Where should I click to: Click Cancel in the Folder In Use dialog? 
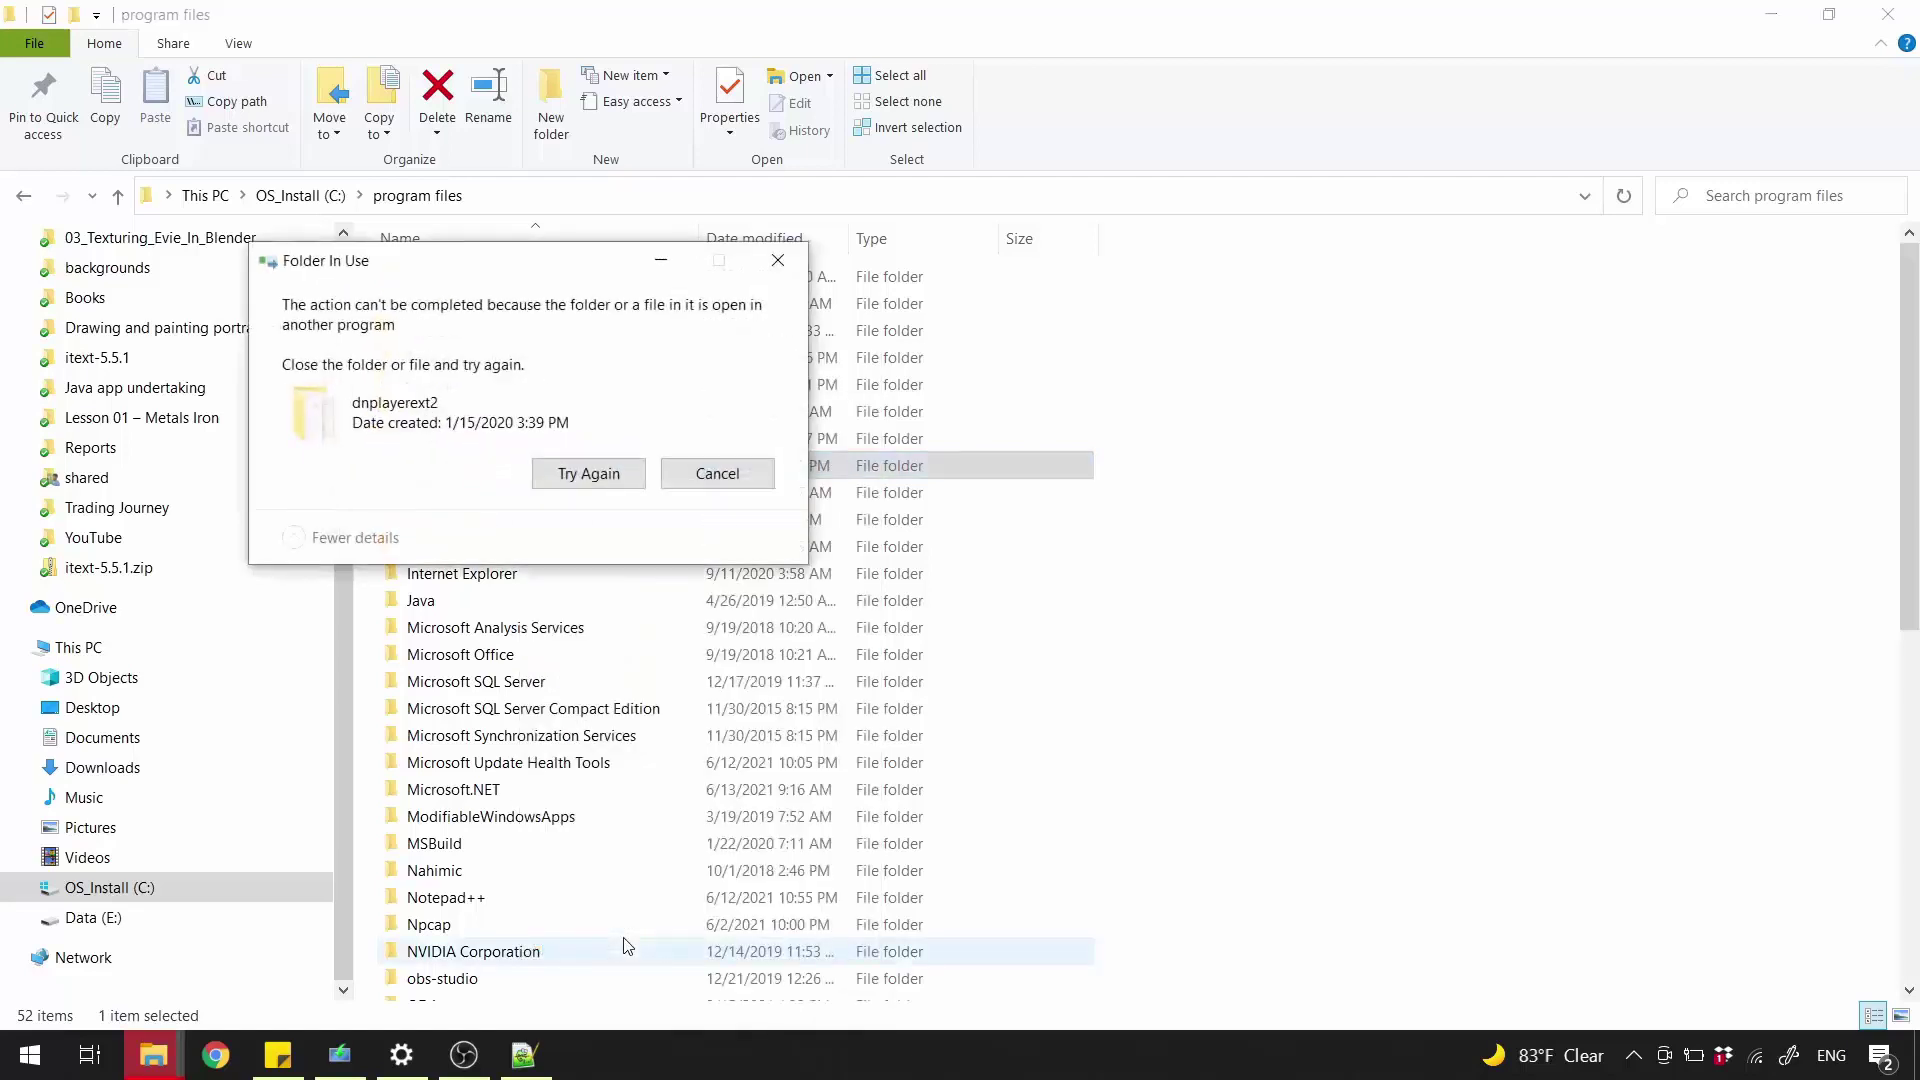pyautogui.click(x=717, y=474)
